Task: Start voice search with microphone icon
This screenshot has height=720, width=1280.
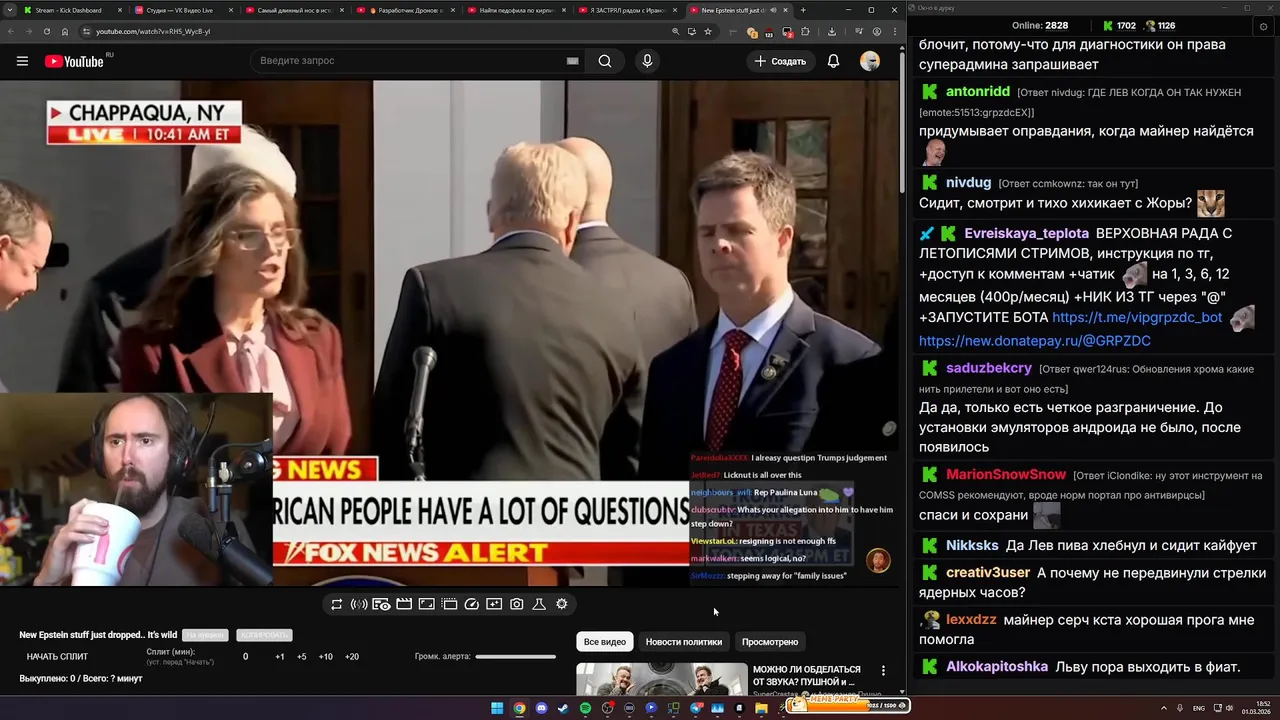Action: tap(647, 61)
